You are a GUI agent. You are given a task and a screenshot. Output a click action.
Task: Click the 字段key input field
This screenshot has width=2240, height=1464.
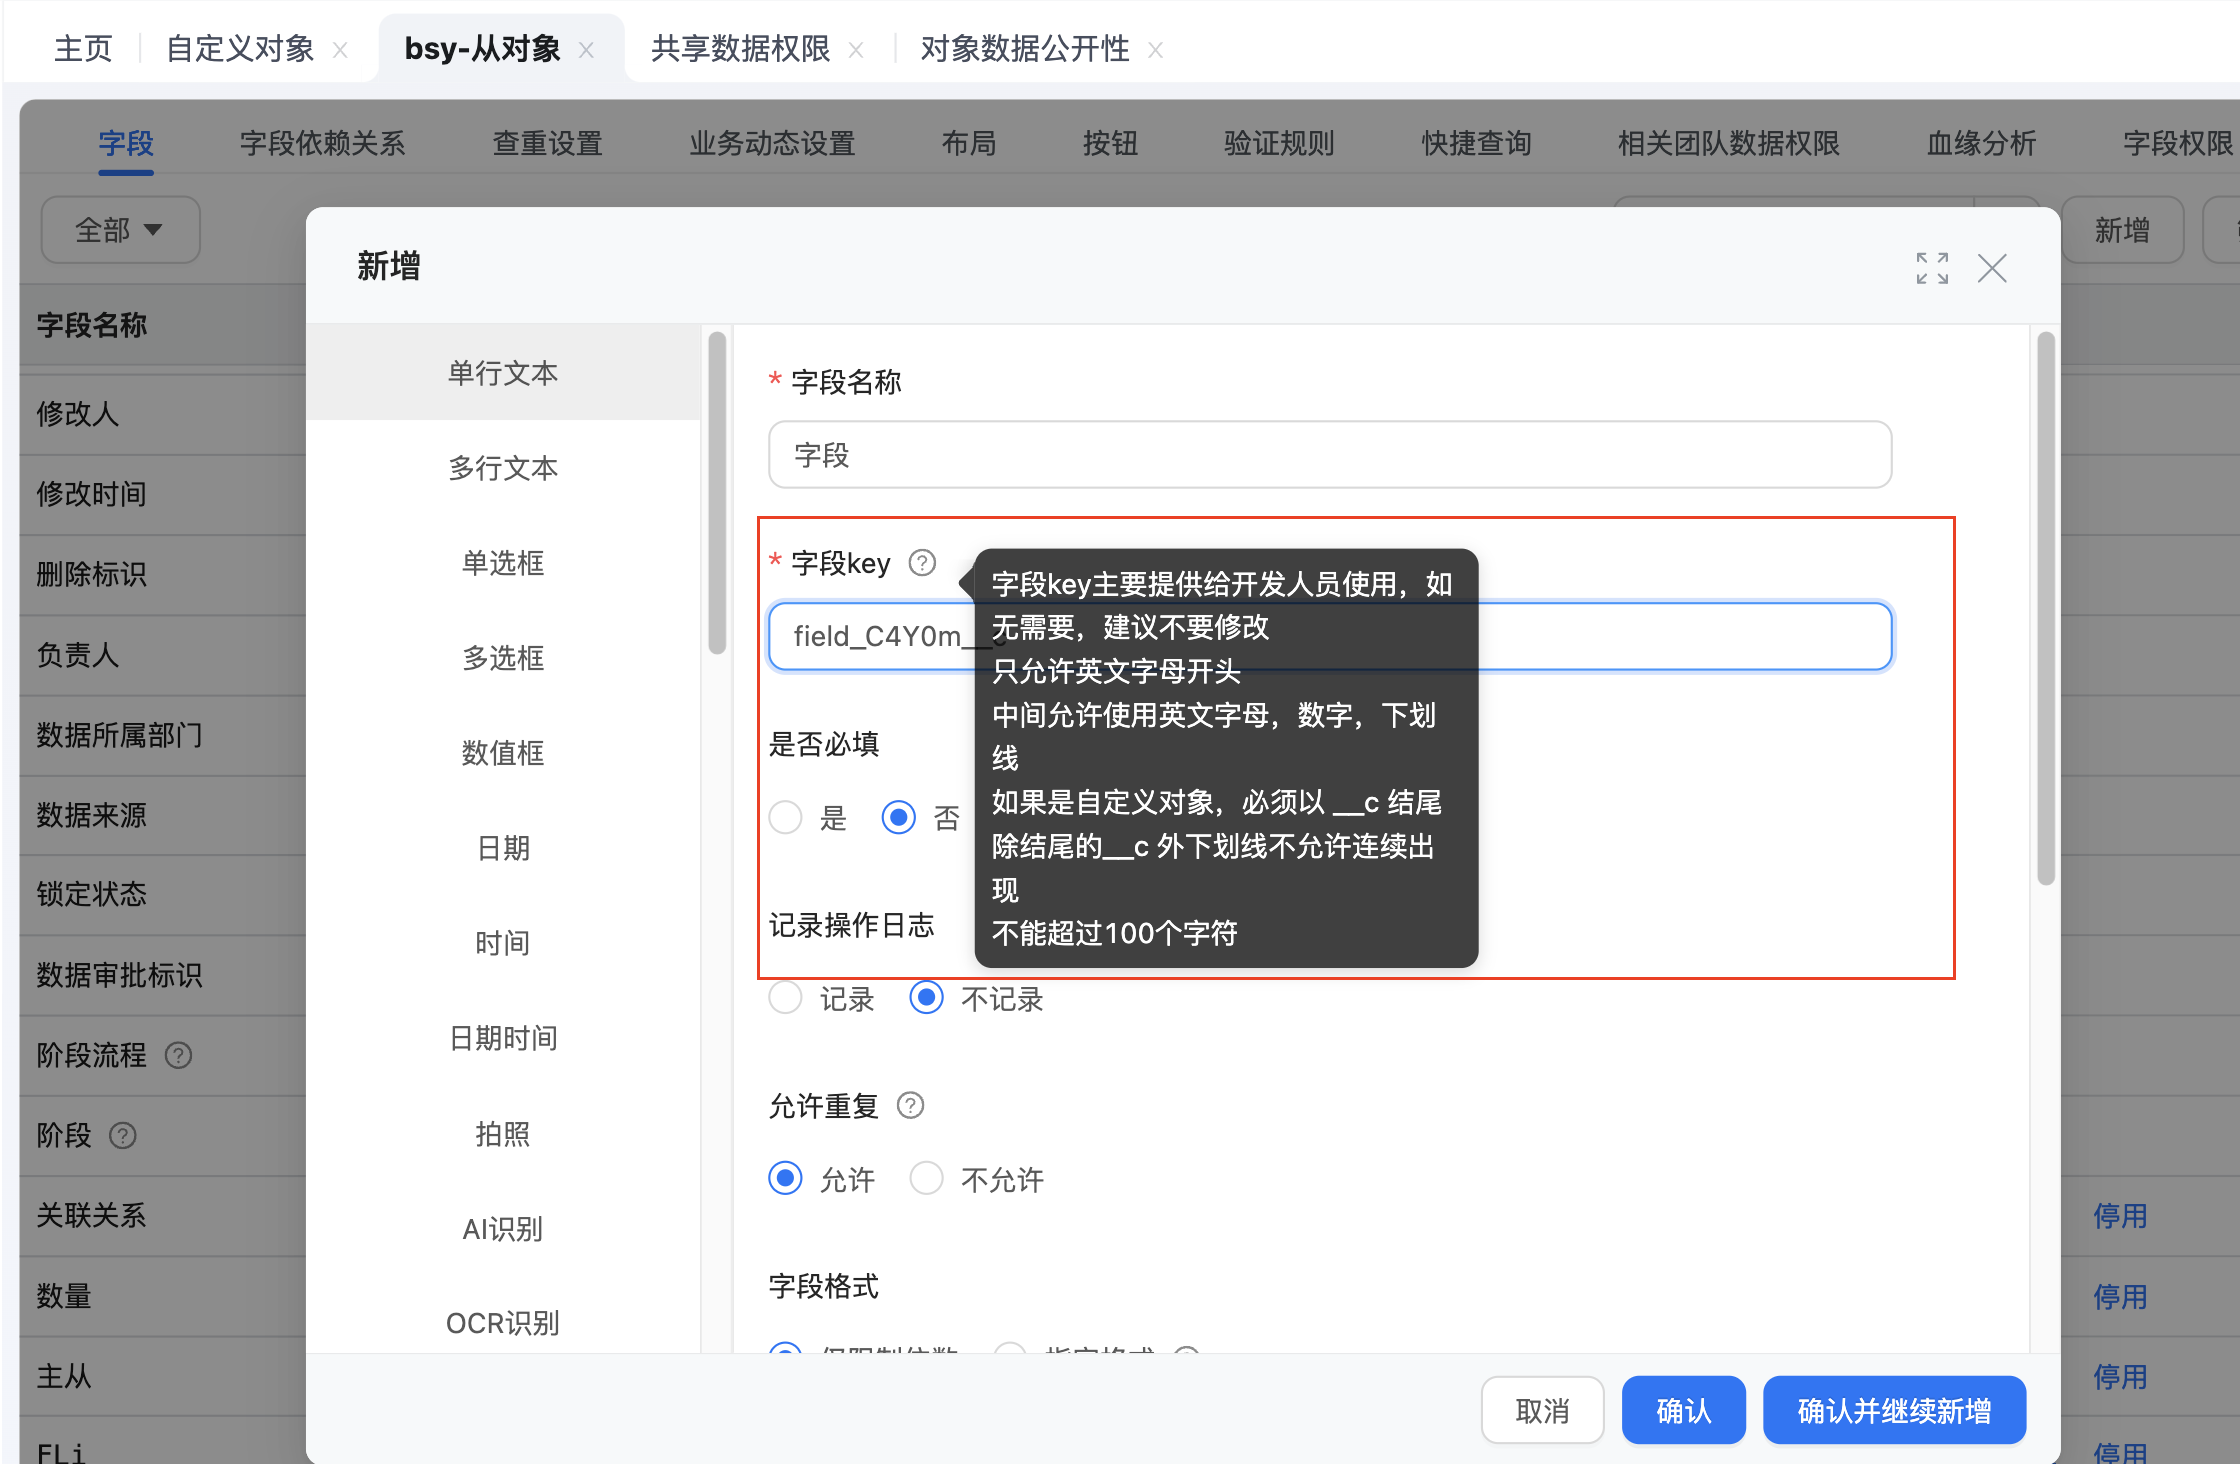point(1330,636)
